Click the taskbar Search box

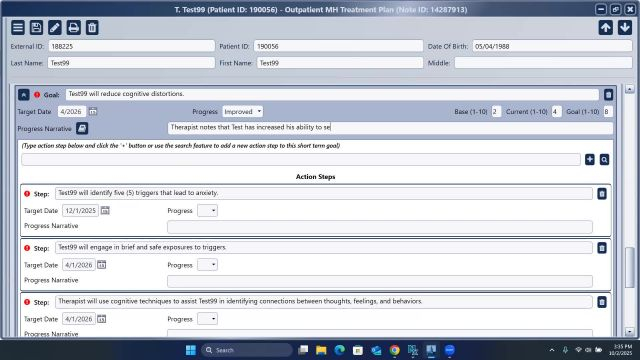tap(247, 350)
